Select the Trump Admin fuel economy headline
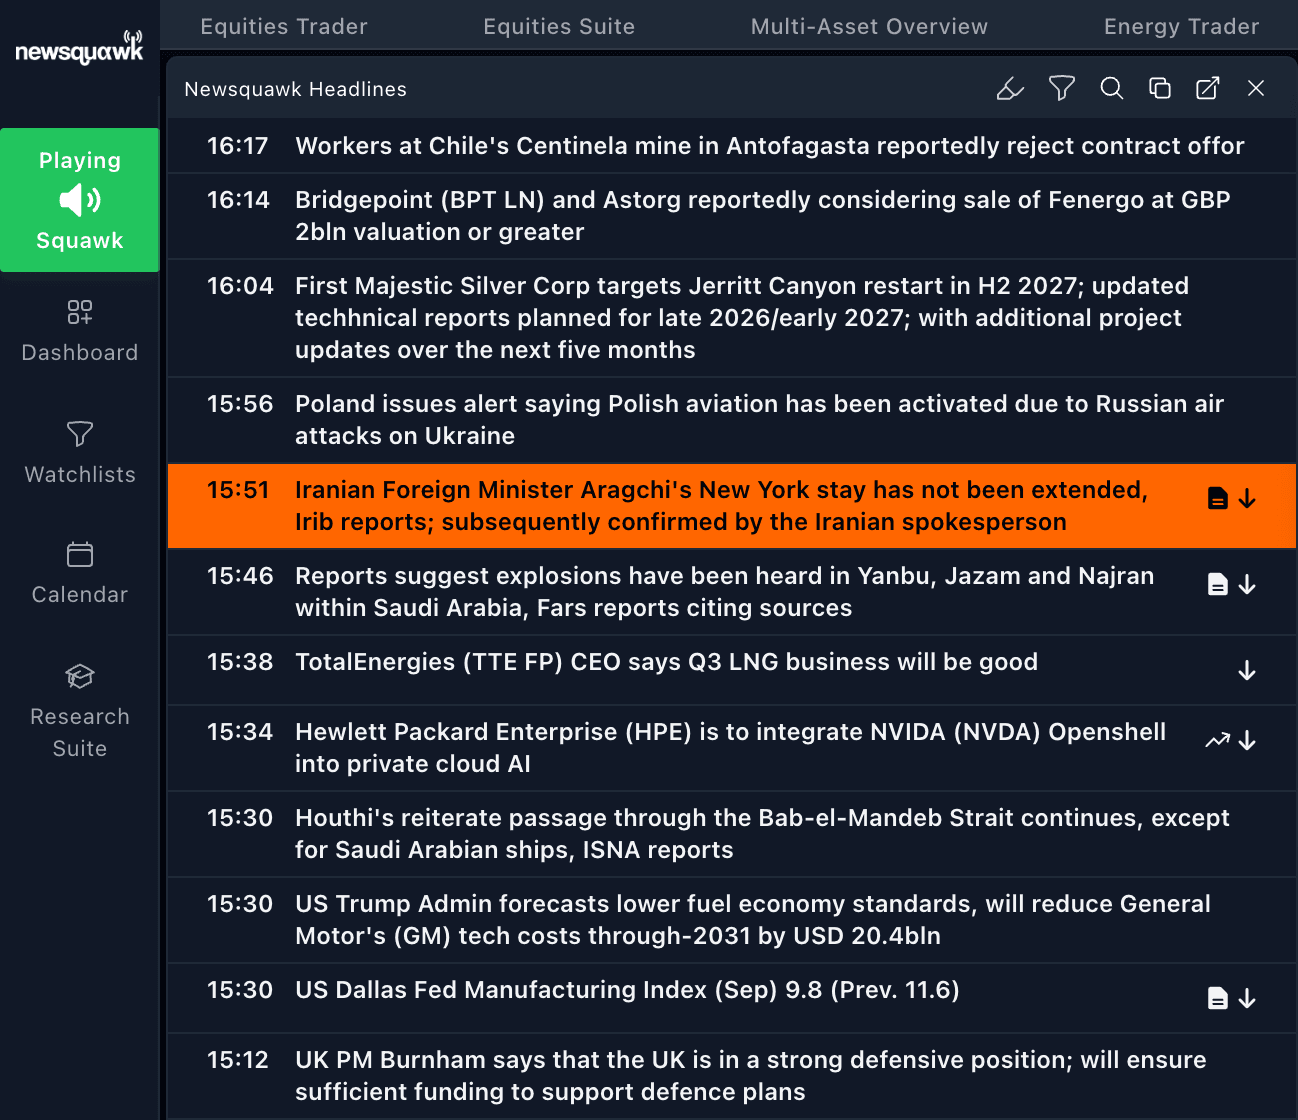Screen dimensions: 1298x1120 click(x=732, y=920)
